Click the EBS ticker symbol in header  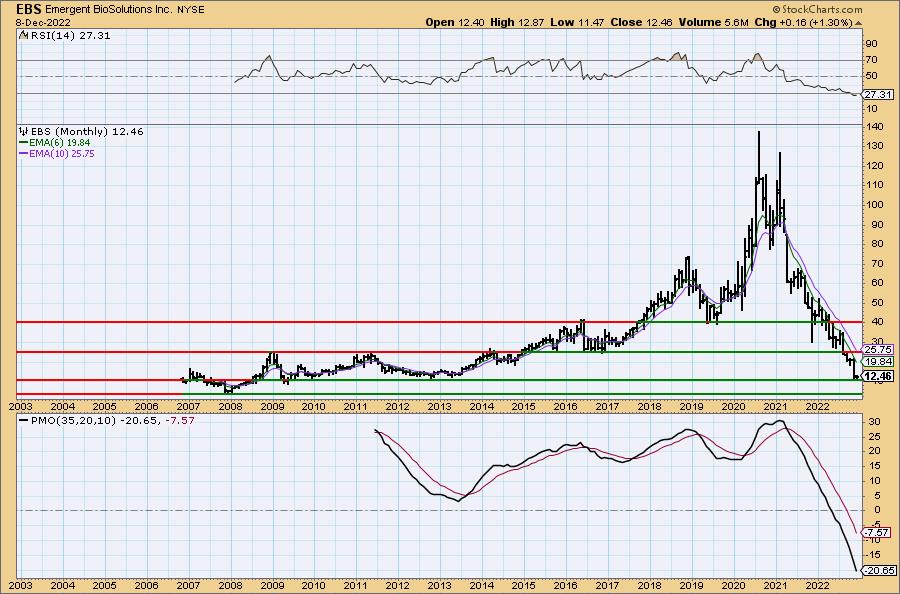pos(29,10)
